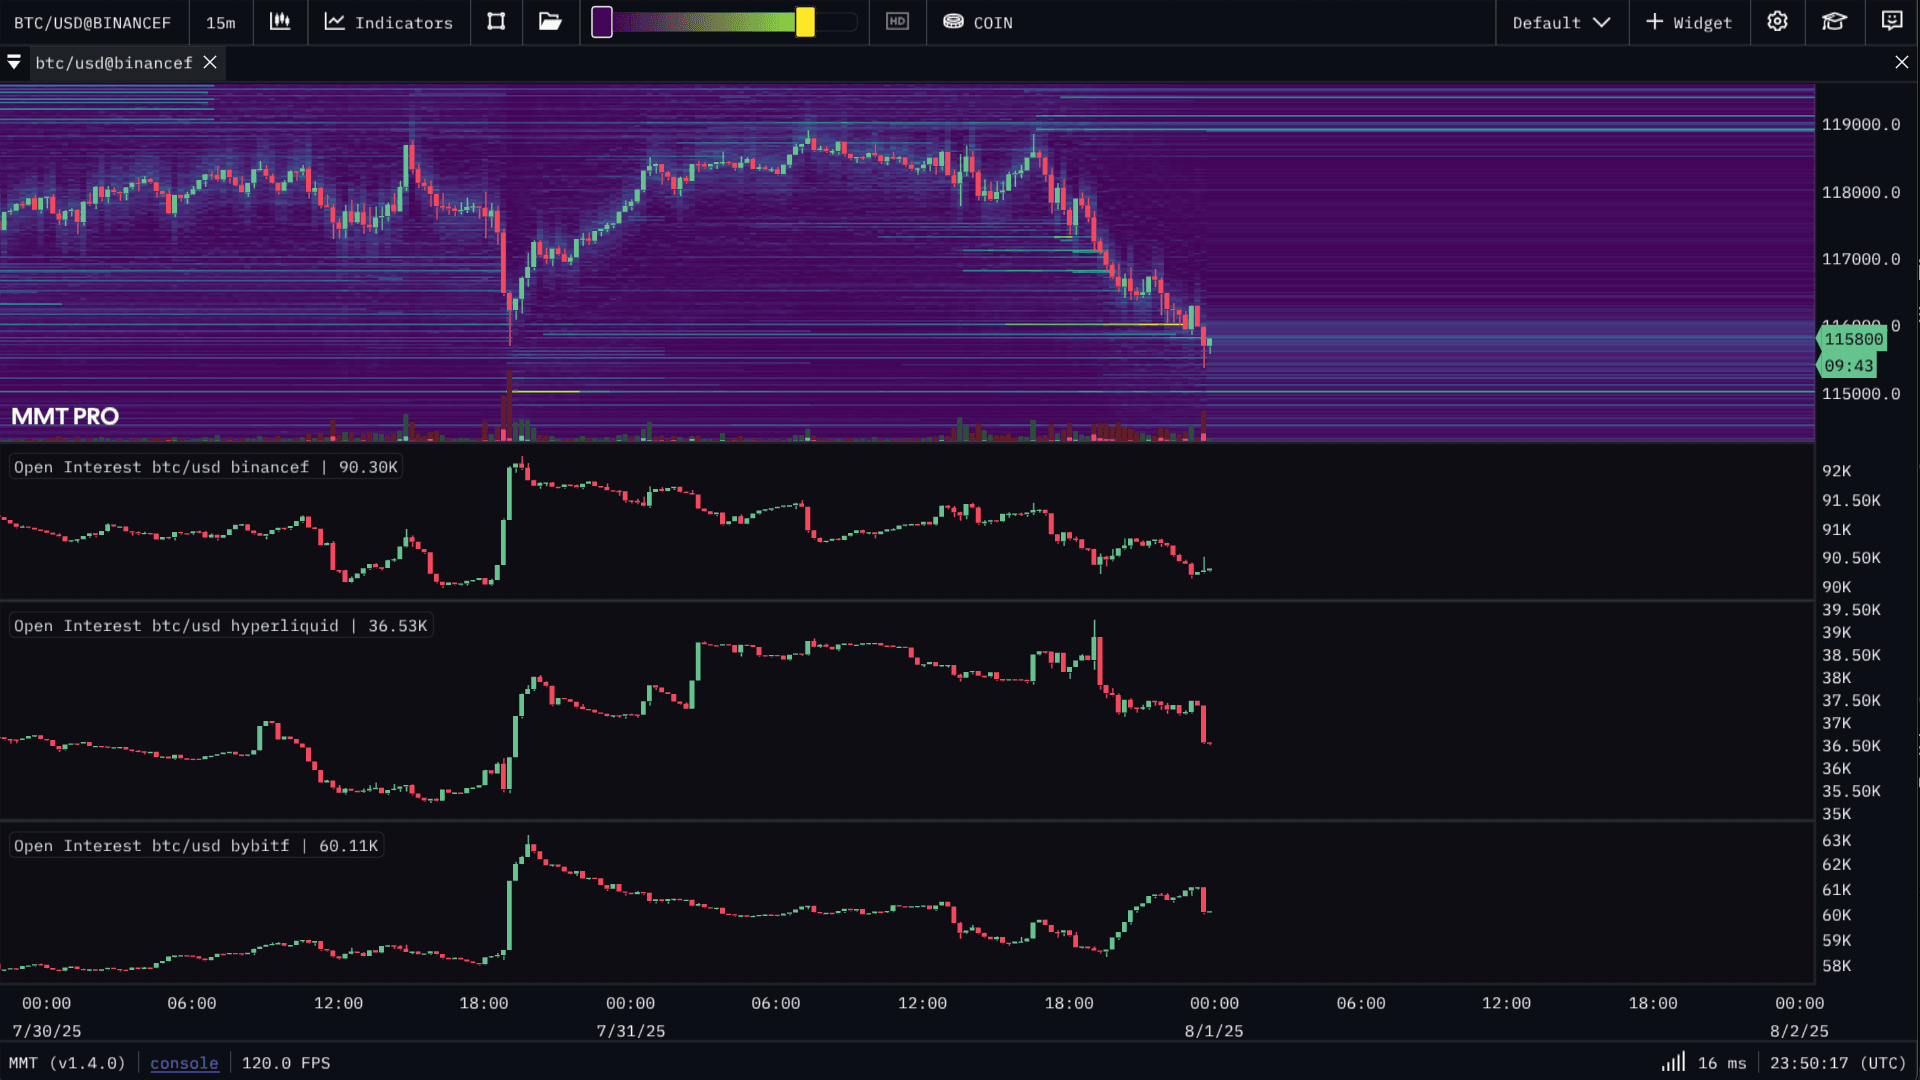
Task: Click the MMT (v1.4.0) version text
Action: (x=67, y=1063)
